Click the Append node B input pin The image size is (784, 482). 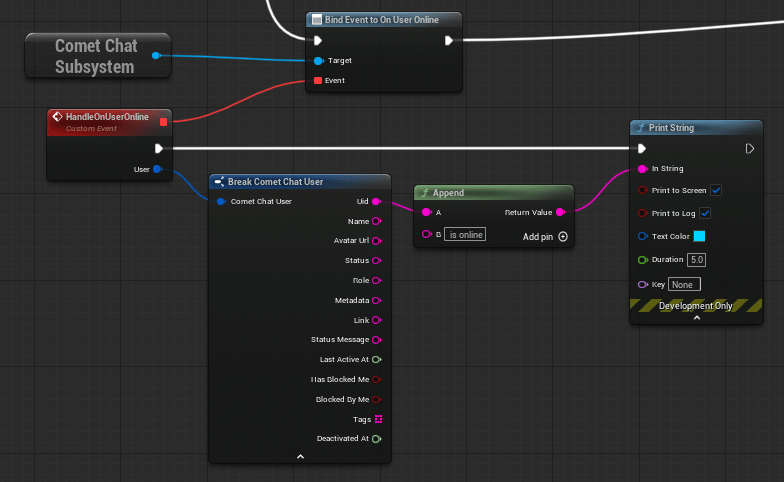coord(426,234)
